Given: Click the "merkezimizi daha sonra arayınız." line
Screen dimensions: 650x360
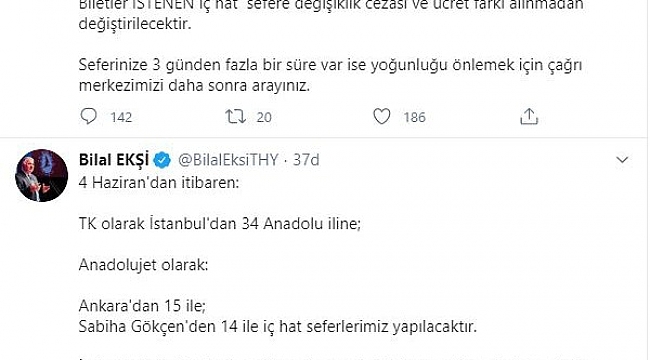Looking at the screenshot, I should 194,86.
